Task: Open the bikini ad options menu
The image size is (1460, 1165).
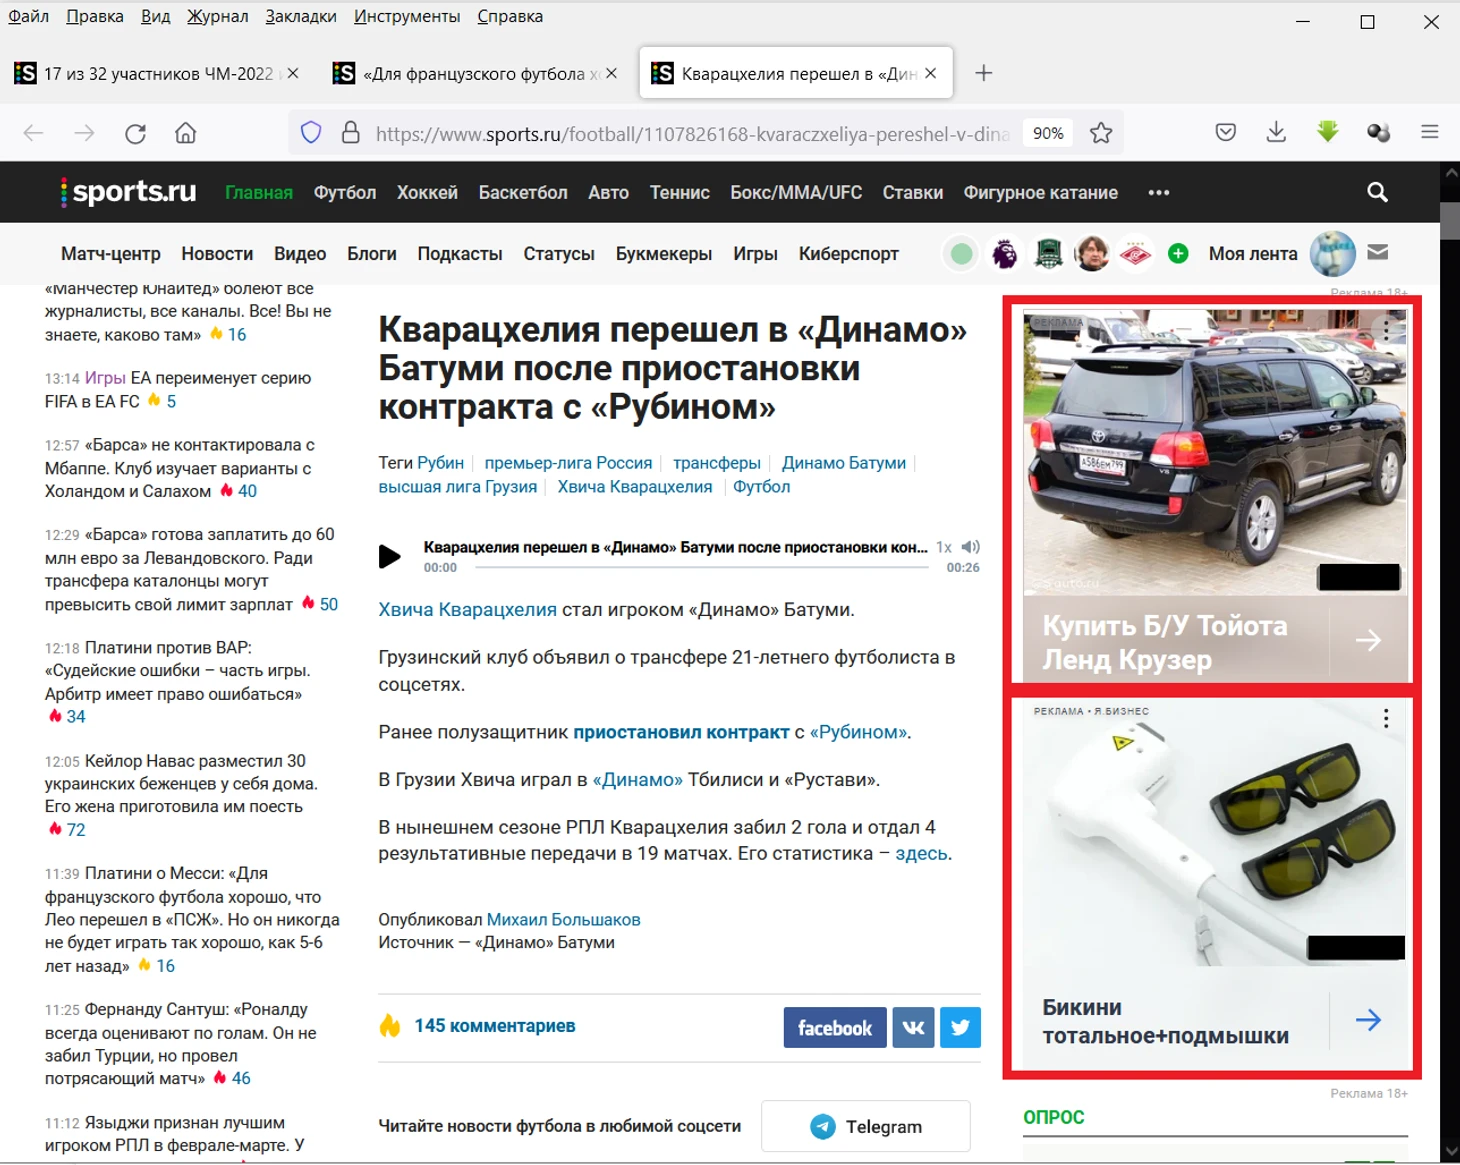Action: pos(1386,719)
